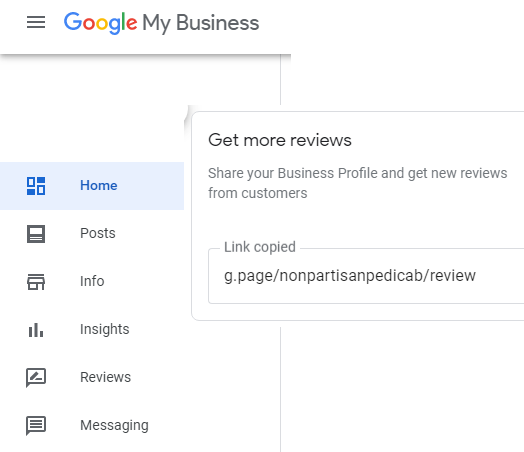The image size is (524, 452).
Task: Open the hamburger main menu
Action: pyautogui.click(x=36, y=22)
